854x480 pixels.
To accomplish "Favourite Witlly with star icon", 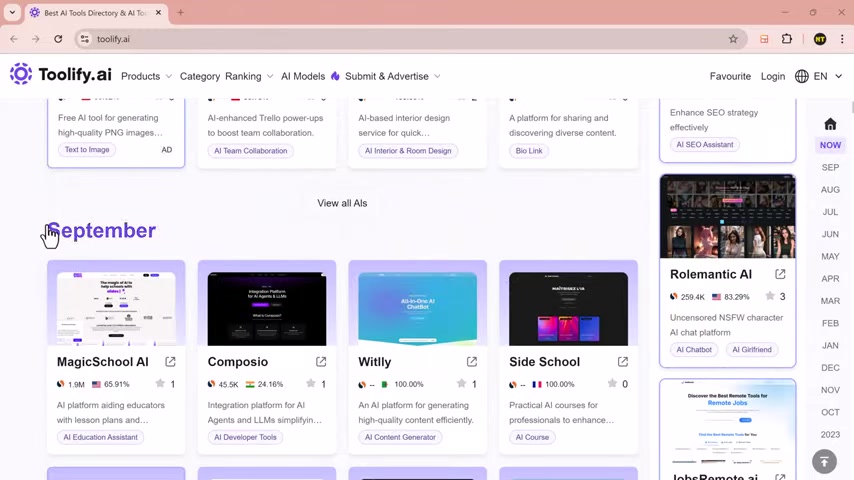I will (461, 384).
